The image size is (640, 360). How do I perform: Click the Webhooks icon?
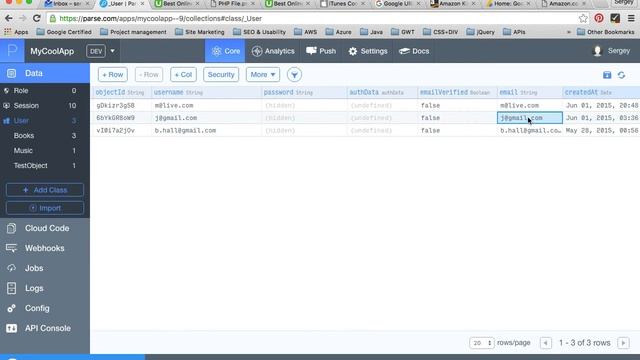pos(11,248)
